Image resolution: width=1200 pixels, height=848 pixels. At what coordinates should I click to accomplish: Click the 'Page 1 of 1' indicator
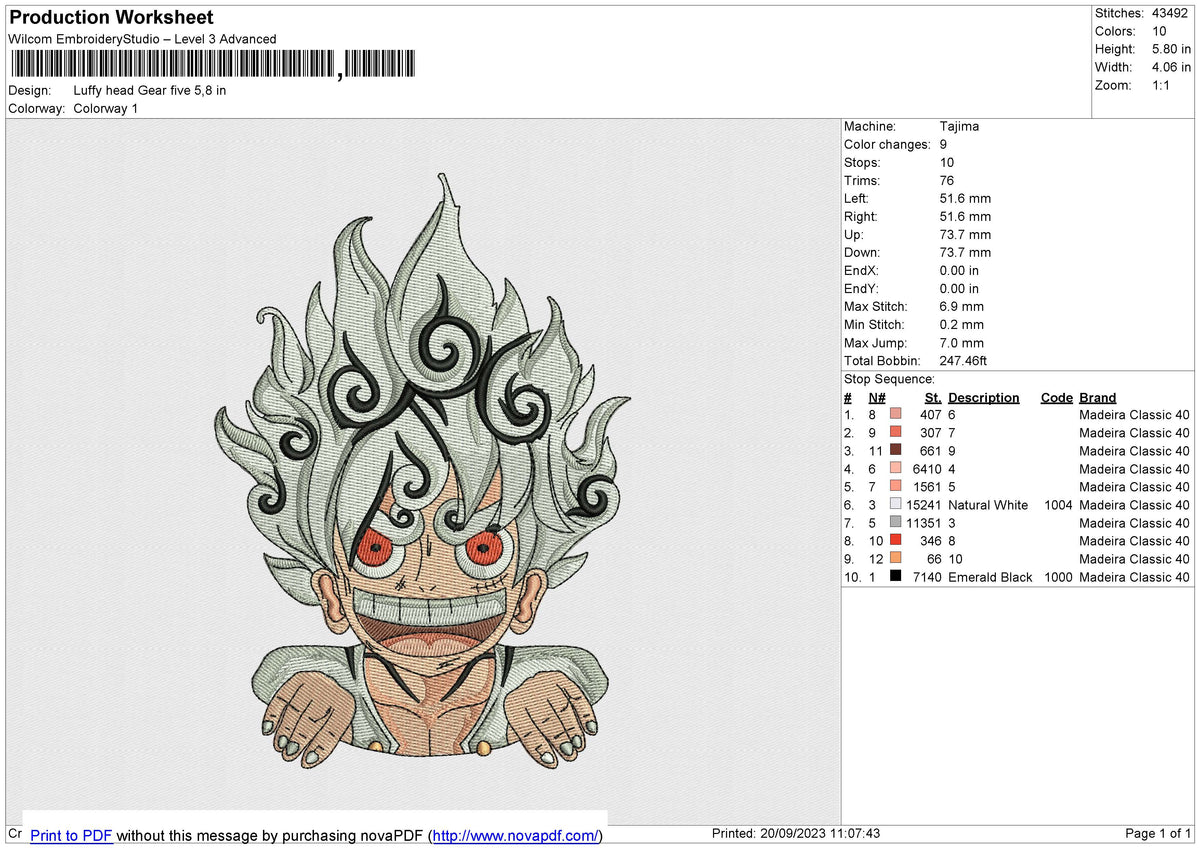tap(1158, 834)
